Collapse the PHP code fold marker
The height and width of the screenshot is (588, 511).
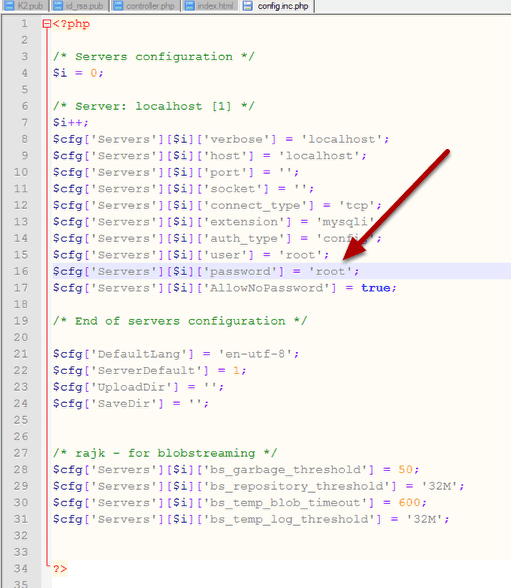46,24
